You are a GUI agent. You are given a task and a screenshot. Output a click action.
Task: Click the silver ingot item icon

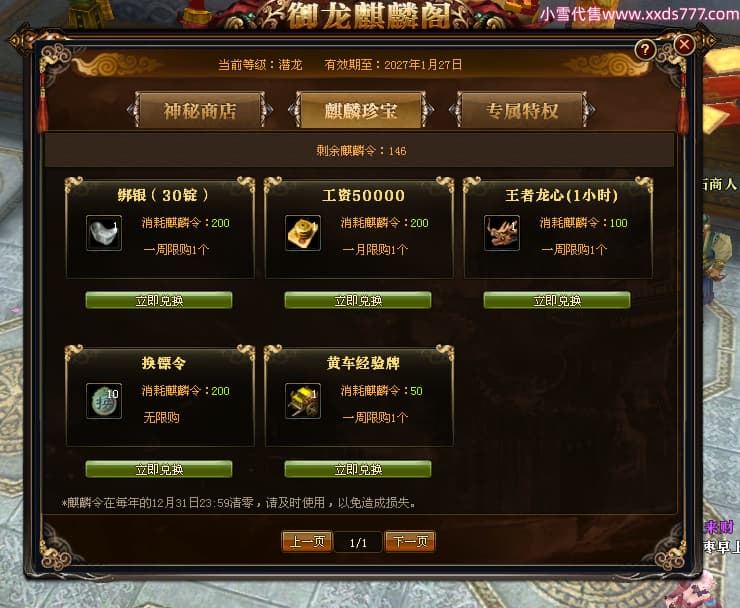(104, 233)
